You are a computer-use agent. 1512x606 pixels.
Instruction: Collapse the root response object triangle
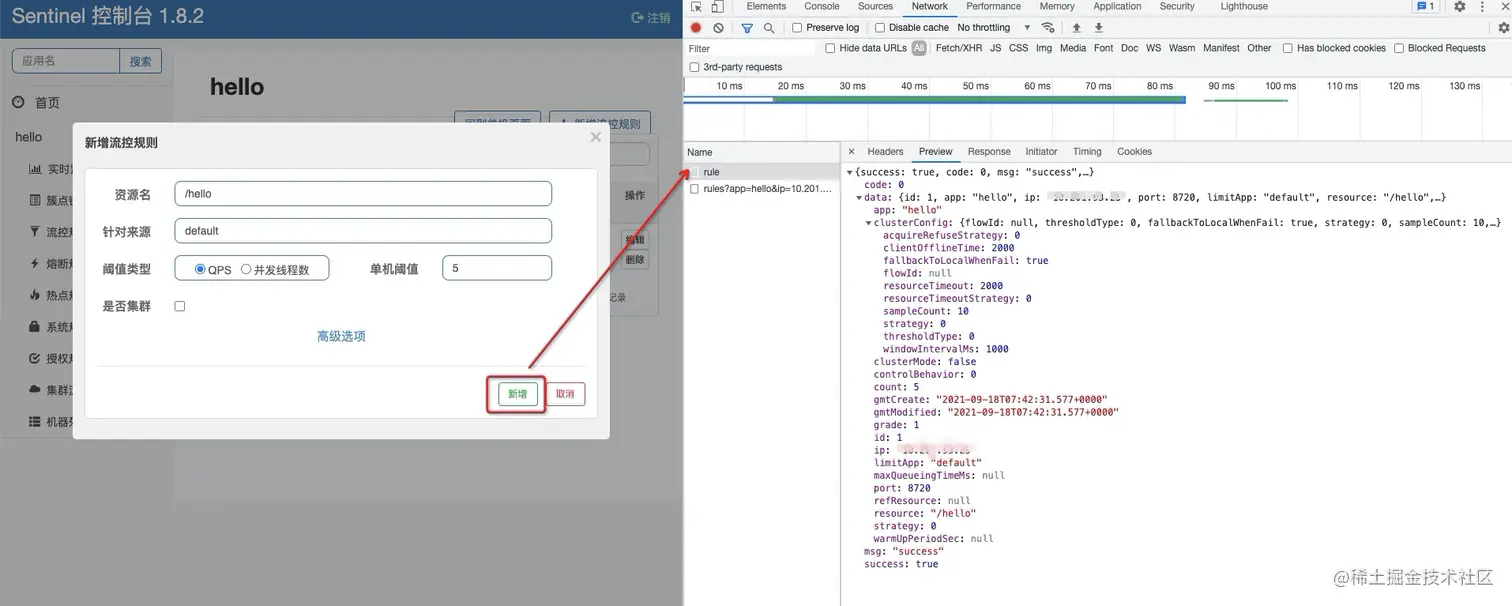point(850,173)
